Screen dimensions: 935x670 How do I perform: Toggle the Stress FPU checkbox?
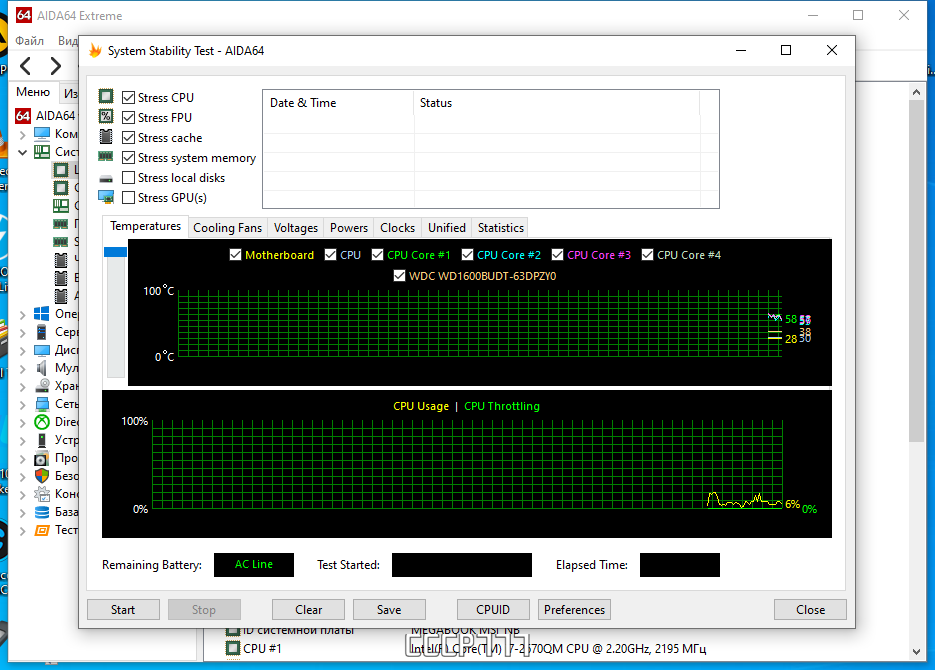point(128,117)
